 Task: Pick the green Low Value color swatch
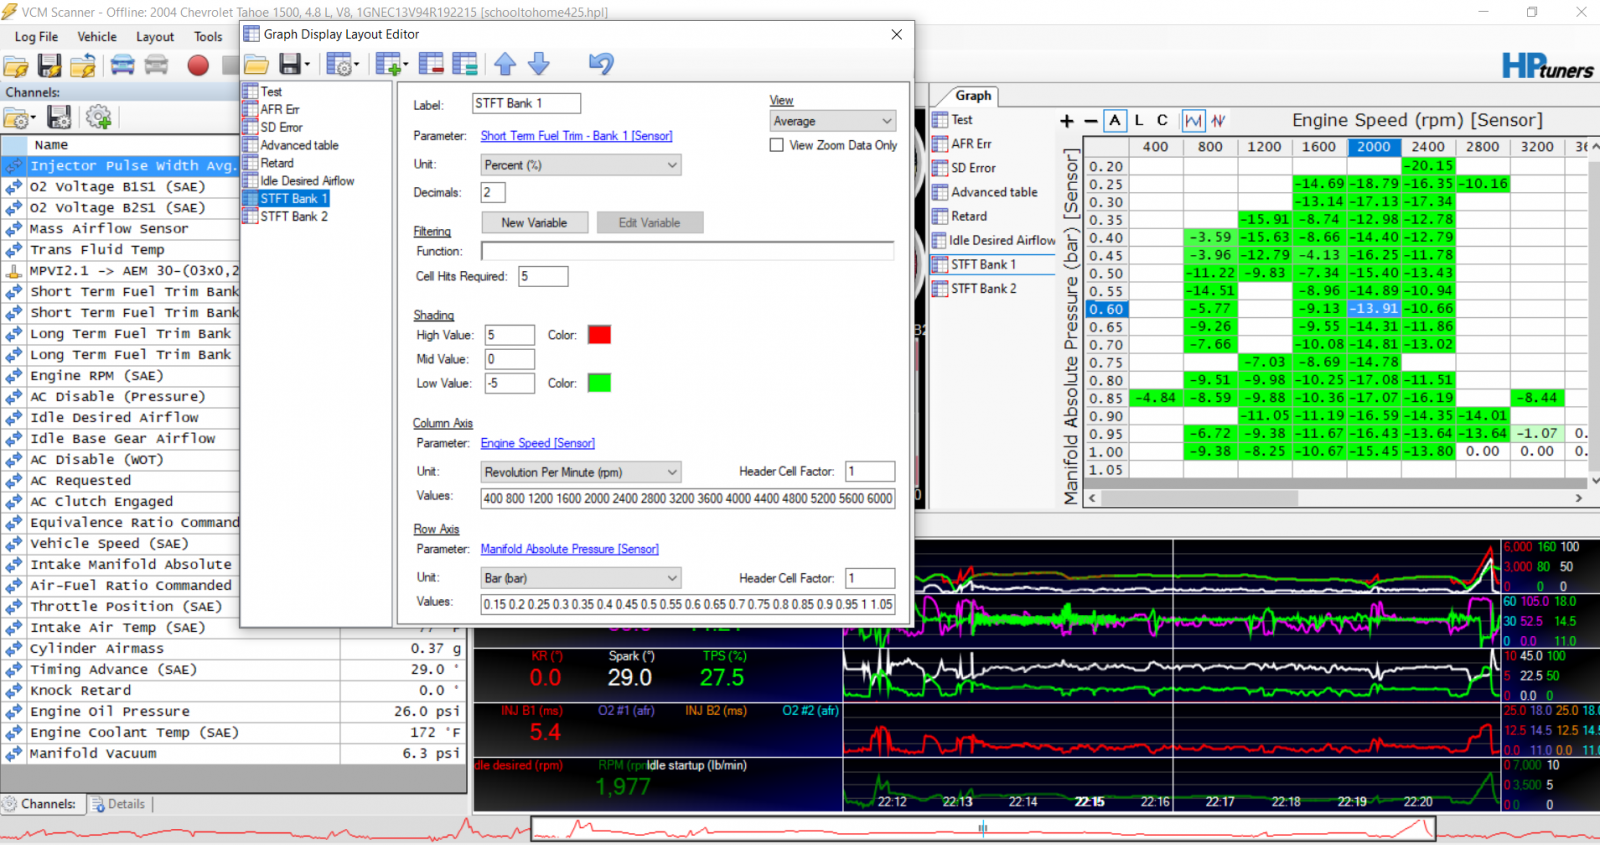599,383
